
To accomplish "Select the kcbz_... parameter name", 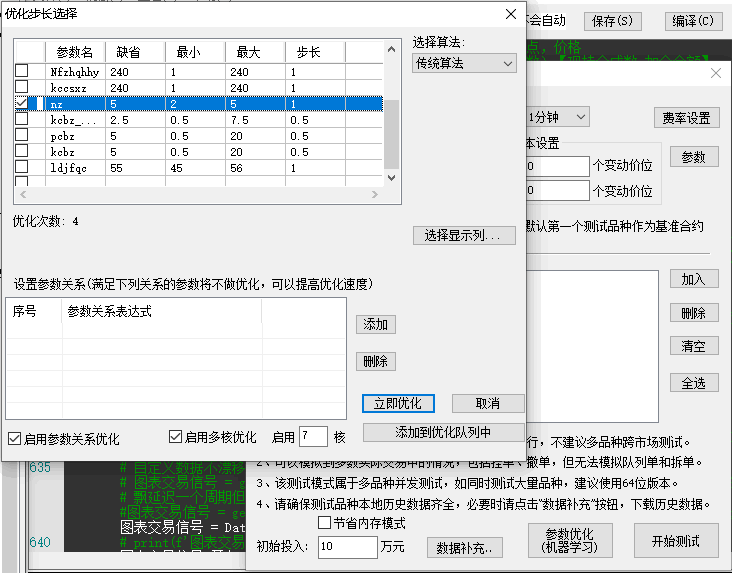I will [73, 120].
